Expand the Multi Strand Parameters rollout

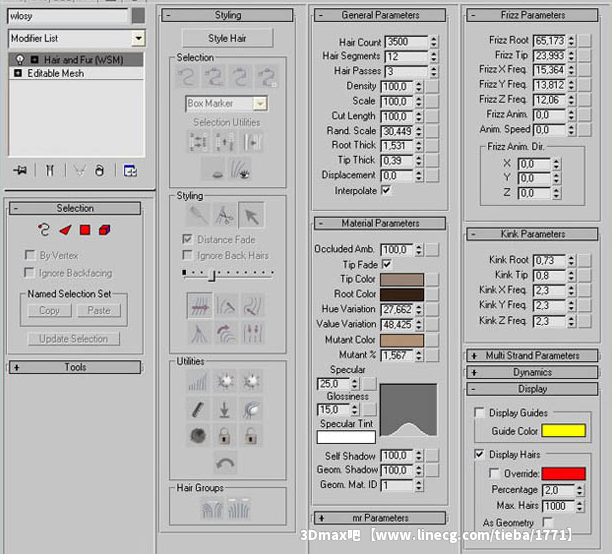coord(532,356)
